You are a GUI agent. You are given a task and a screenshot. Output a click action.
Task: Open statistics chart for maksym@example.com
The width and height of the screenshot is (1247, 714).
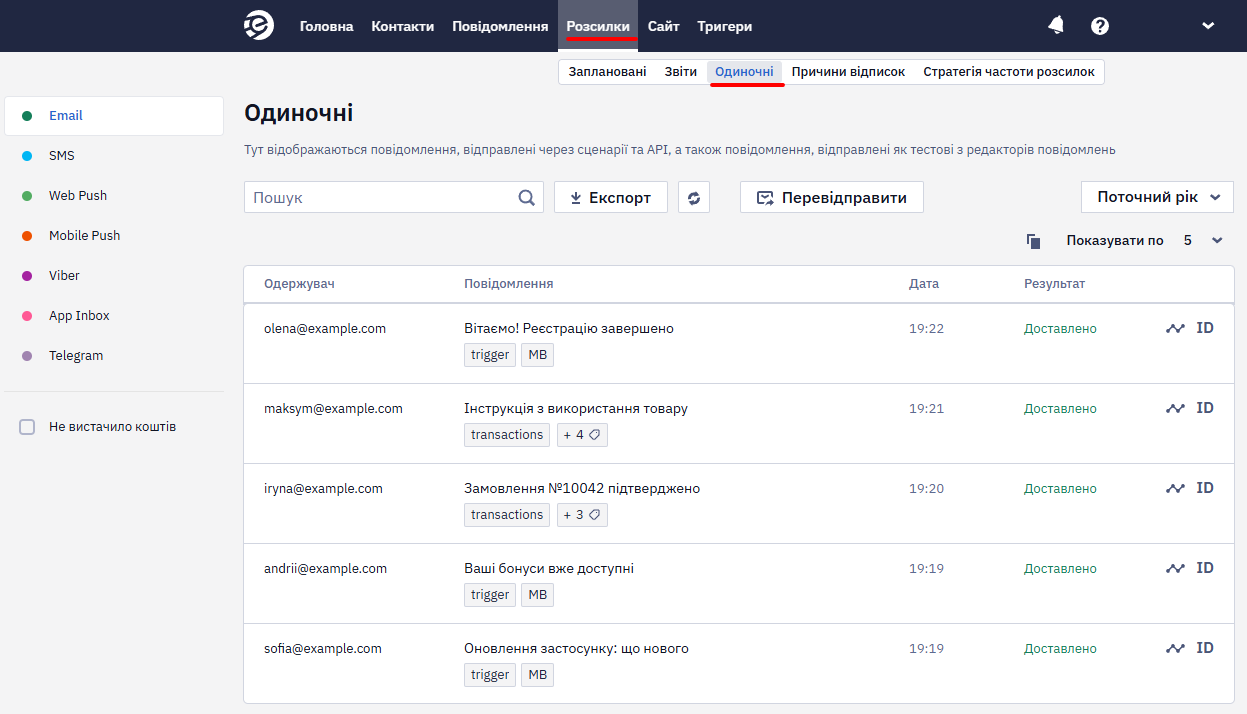tap(1175, 408)
